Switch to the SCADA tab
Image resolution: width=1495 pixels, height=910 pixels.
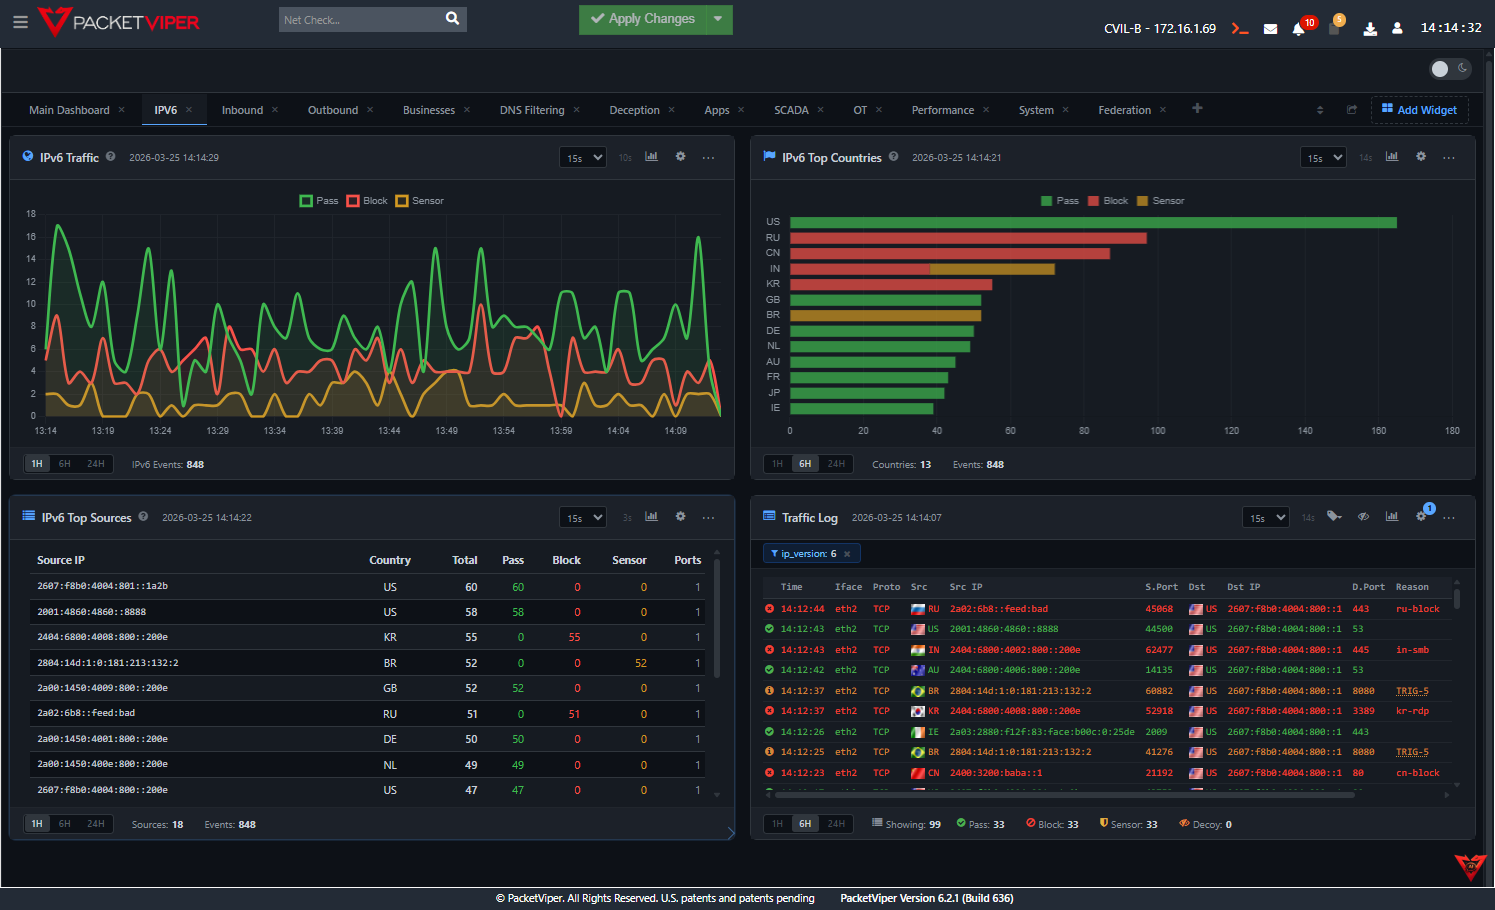point(791,110)
